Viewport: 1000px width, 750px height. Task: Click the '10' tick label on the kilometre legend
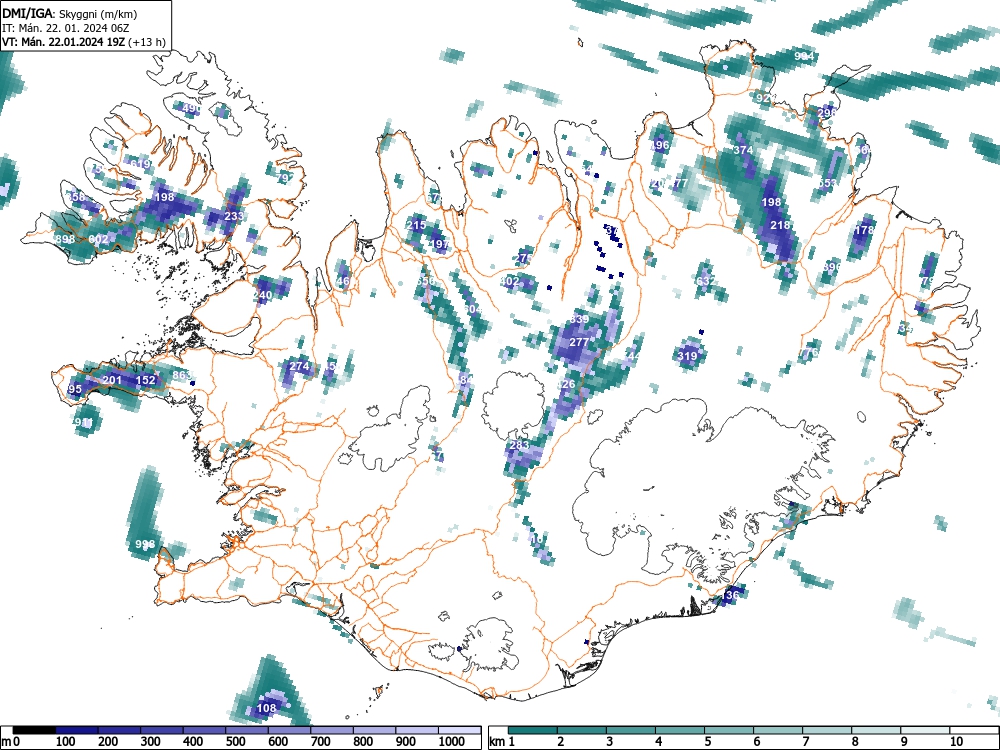pyautogui.click(x=956, y=742)
